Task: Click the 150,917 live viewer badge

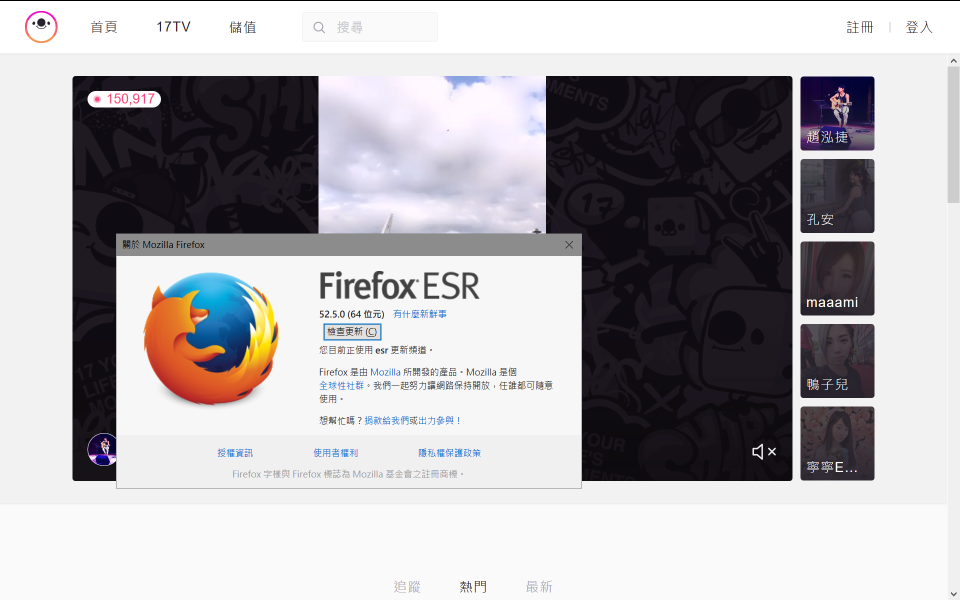Action: (x=124, y=99)
